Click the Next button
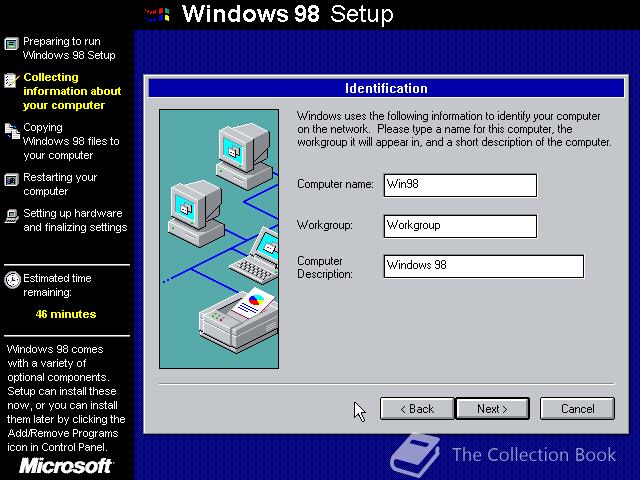The height and width of the screenshot is (480, 640). (493, 409)
